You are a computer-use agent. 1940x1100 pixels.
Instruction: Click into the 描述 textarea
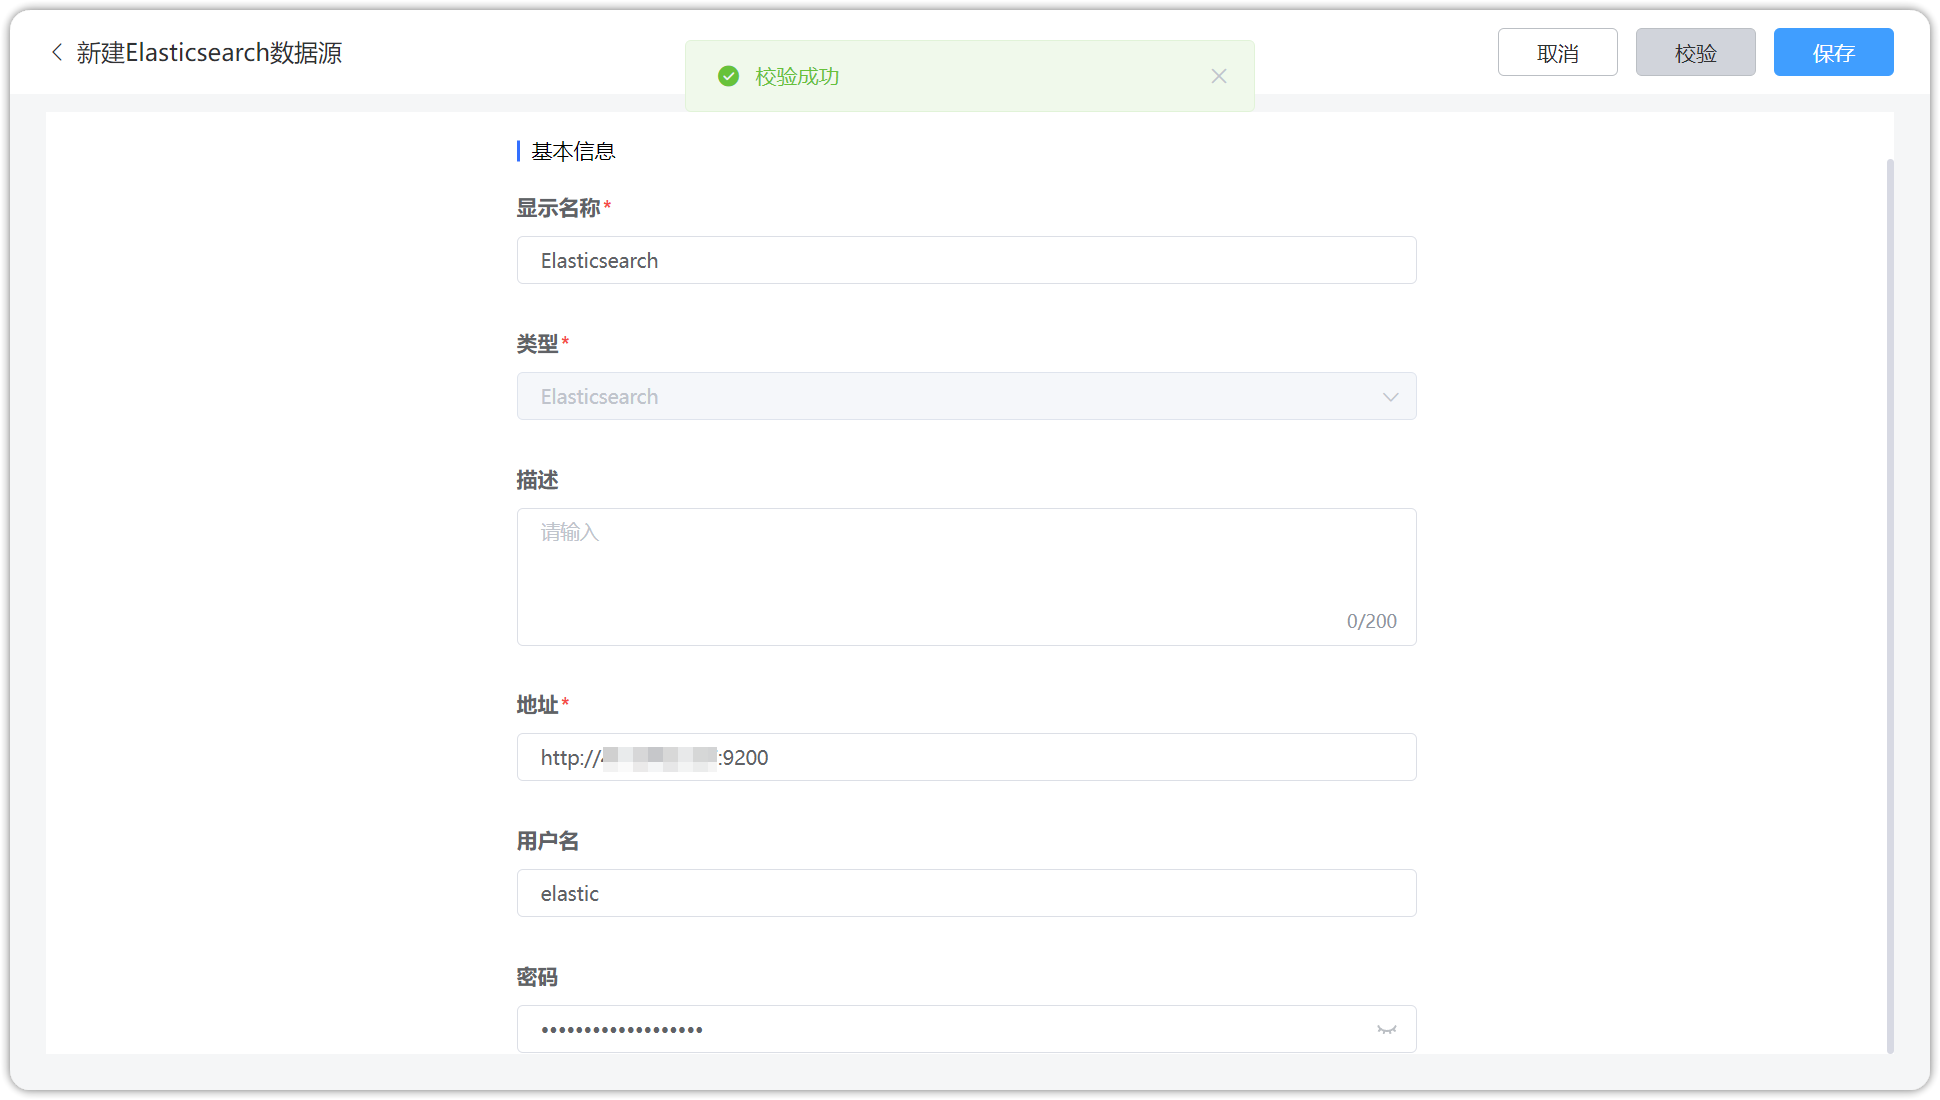point(966,577)
